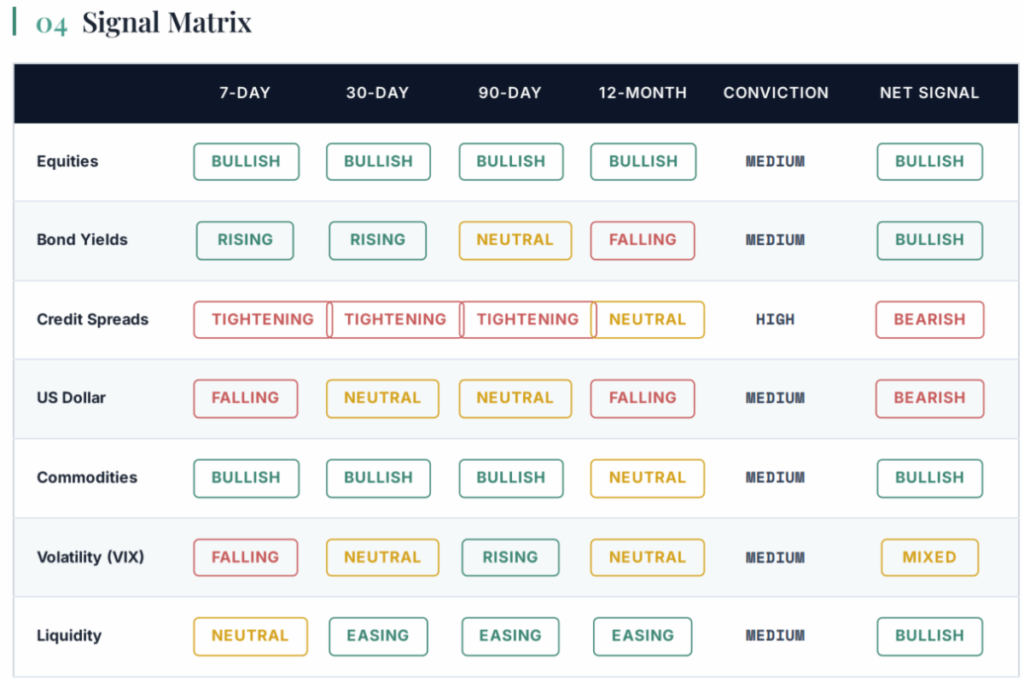The image size is (1024, 682).
Task: Select the Bond Yields 90-day NEUTRAL badge
Action: click(515, 240)
